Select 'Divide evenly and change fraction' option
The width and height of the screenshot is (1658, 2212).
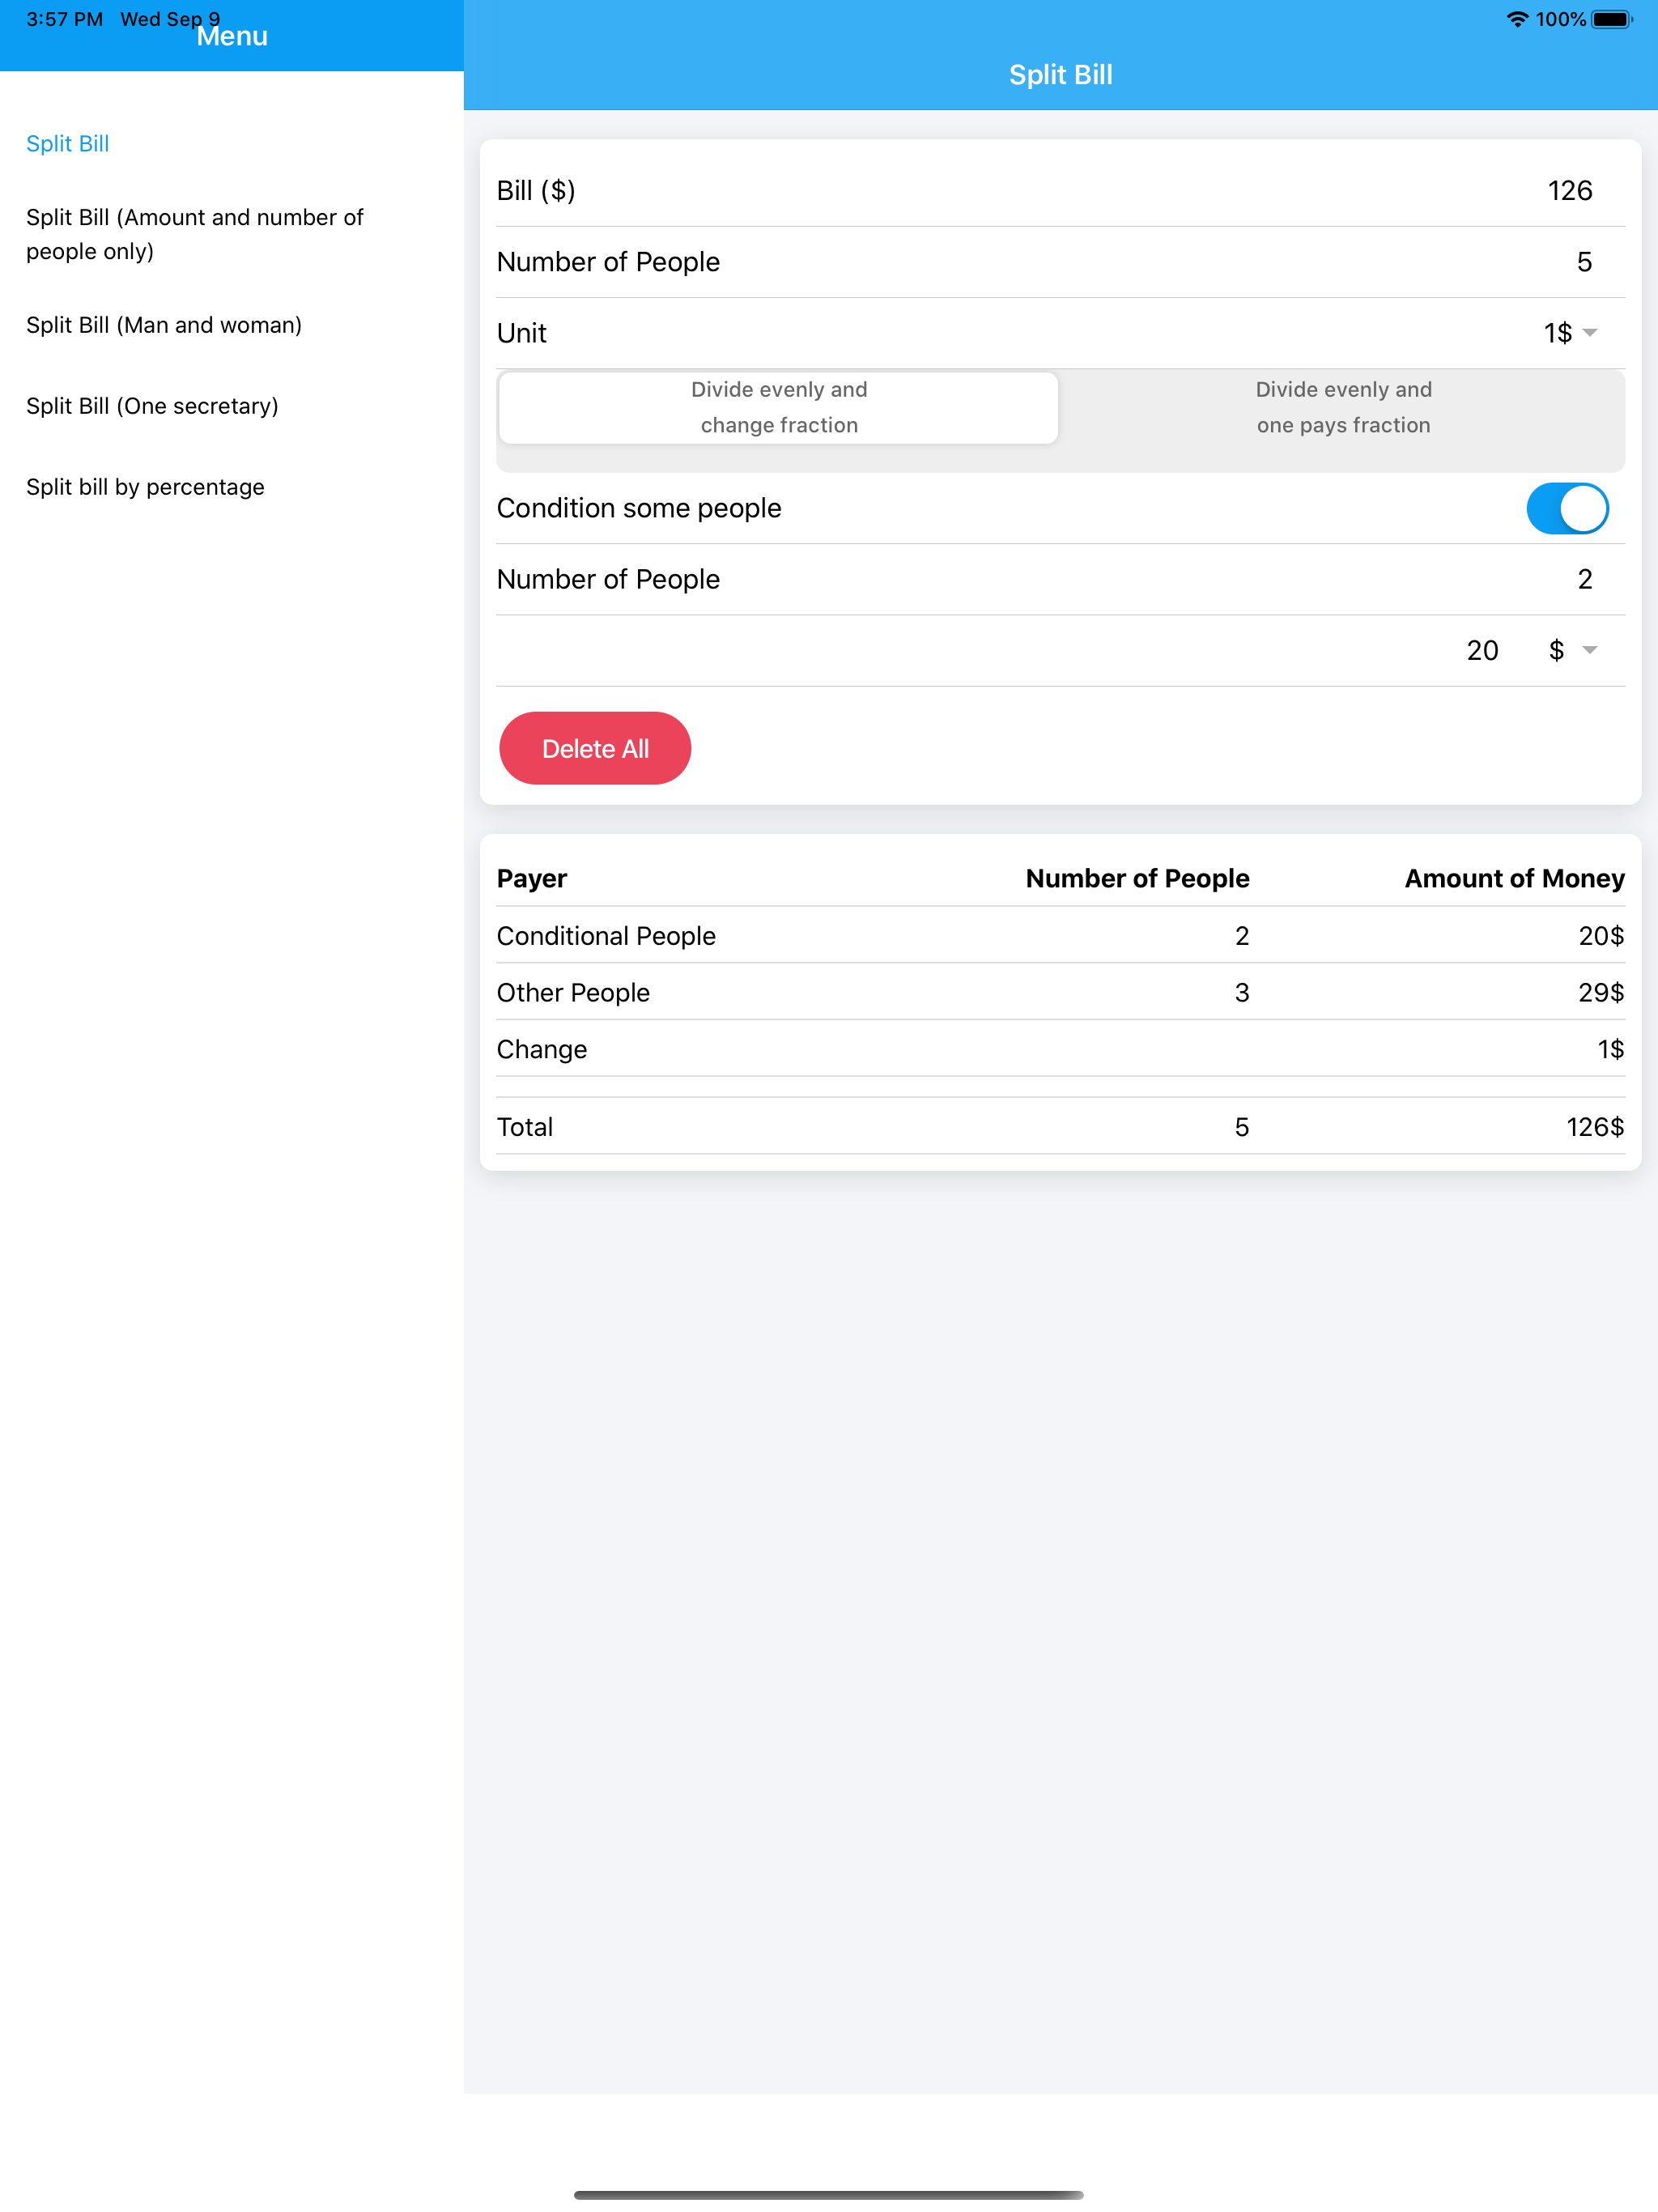click(x=778, y=407)
